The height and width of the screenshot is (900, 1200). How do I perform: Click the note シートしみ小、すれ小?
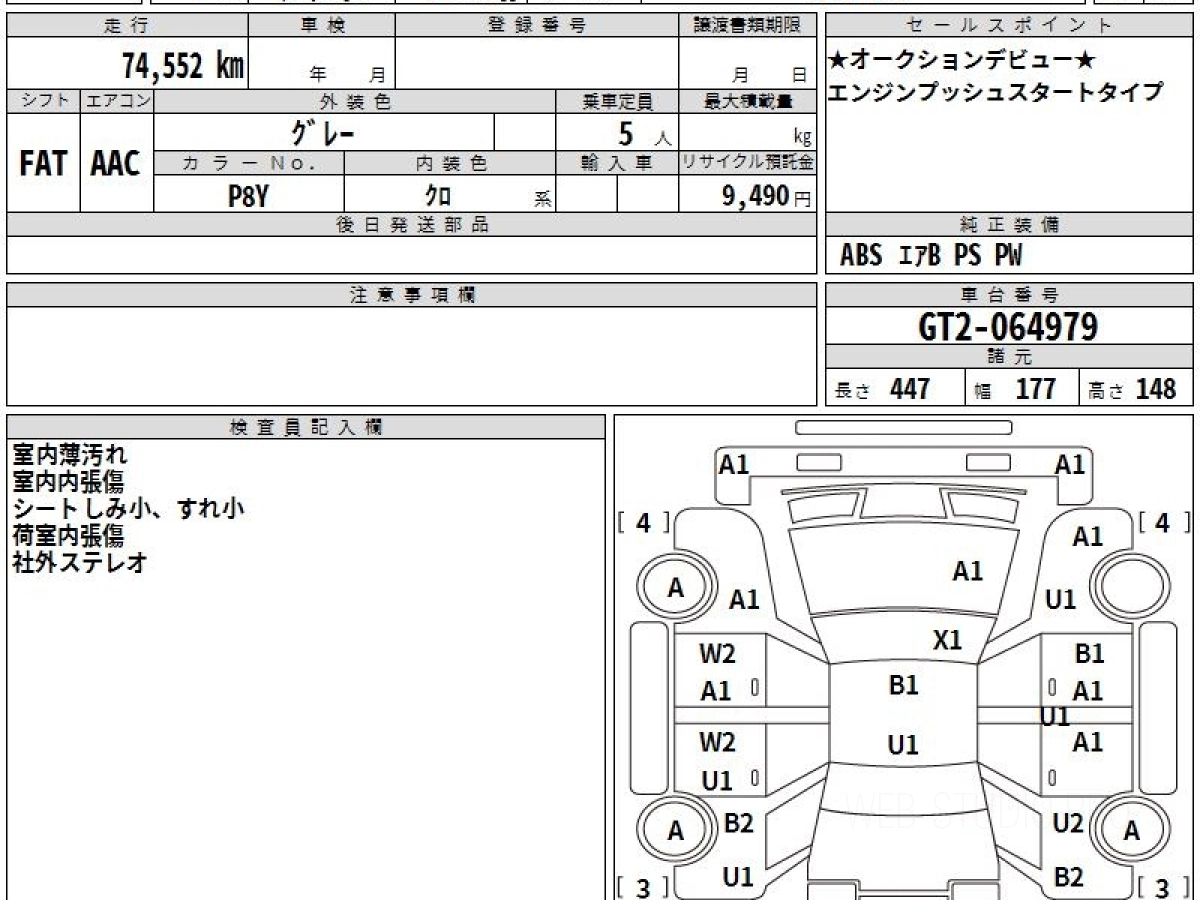128,508
